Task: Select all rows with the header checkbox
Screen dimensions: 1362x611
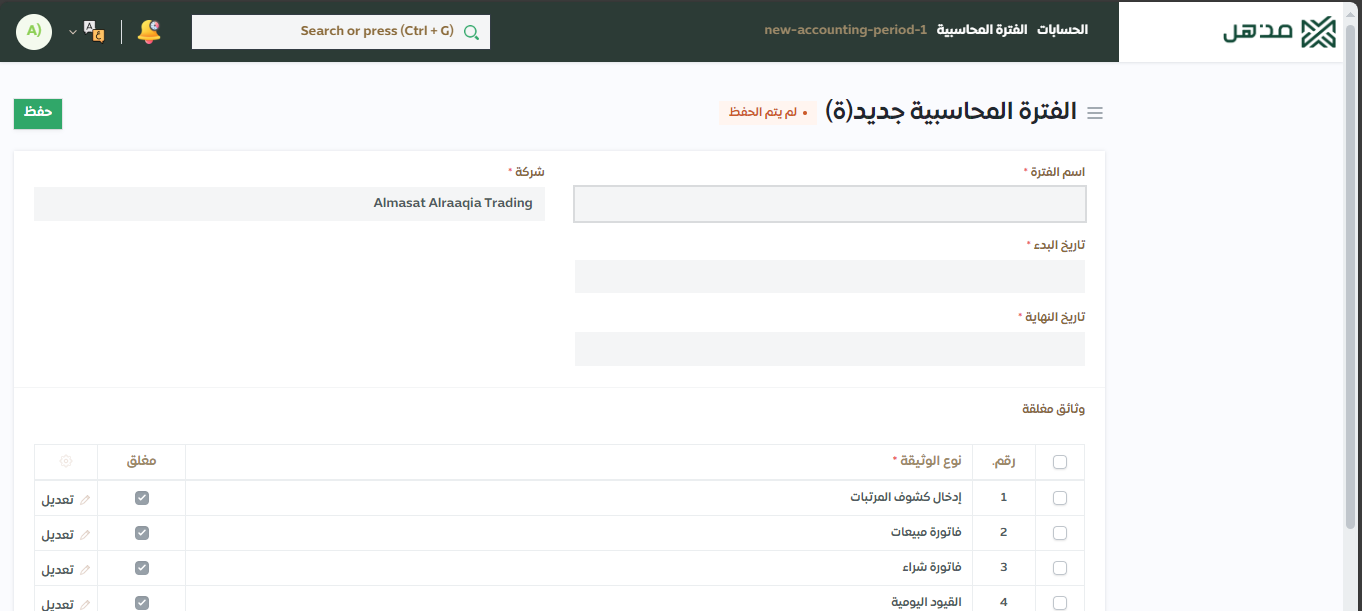Action: (1060, 462)
